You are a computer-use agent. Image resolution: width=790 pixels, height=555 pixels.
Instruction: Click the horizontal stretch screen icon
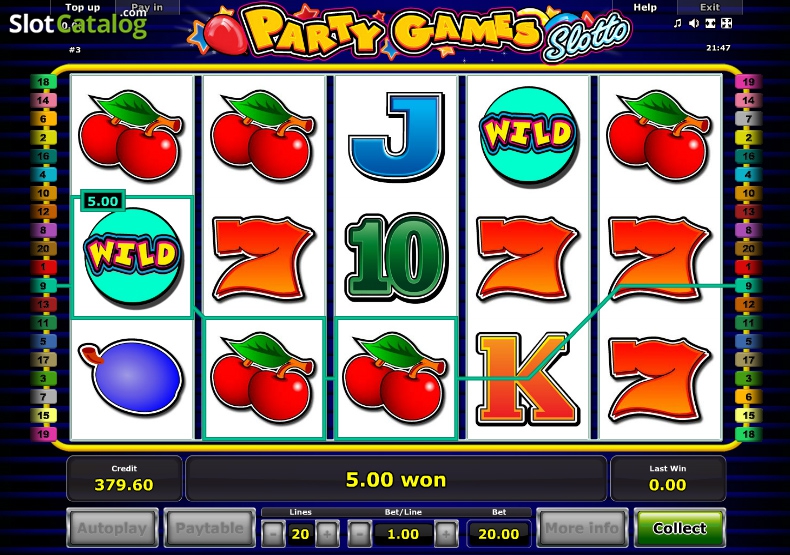(x=710, y=23)
